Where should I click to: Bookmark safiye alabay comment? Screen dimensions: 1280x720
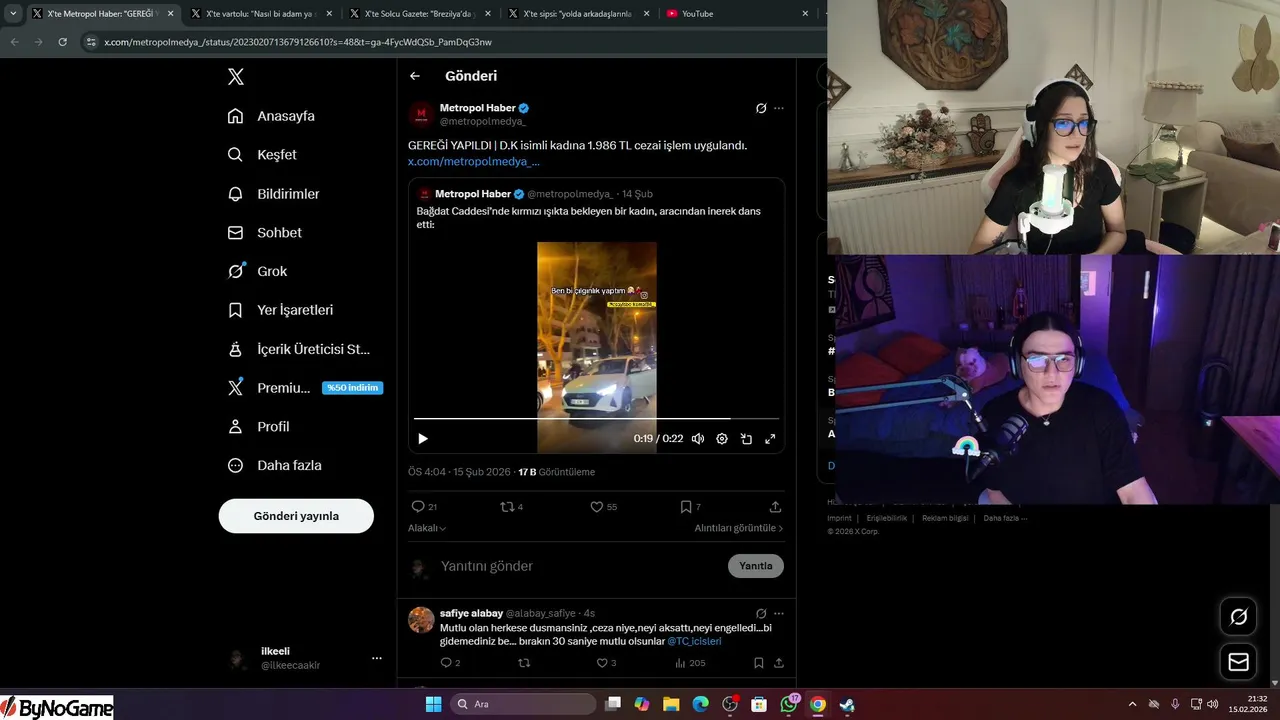[x=759, y=663]
